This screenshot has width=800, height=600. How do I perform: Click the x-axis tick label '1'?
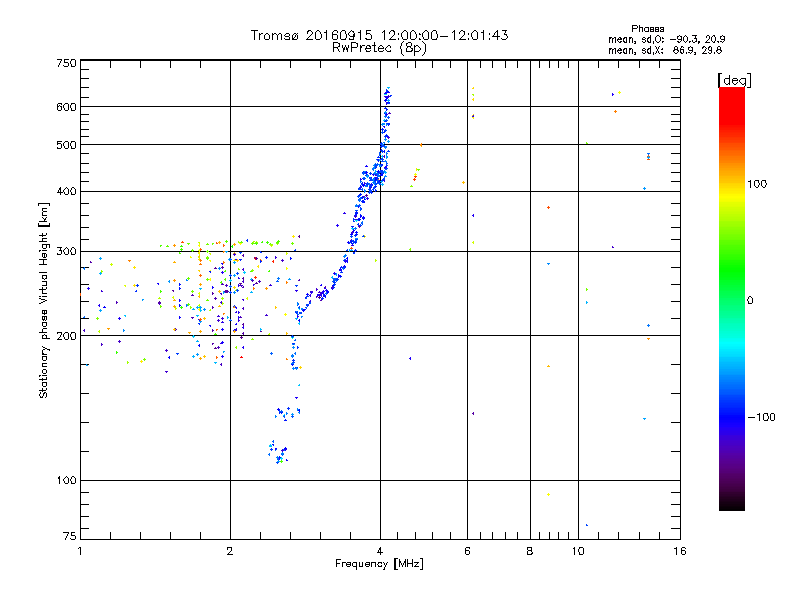pyautogui.click(x=80, y=551)
